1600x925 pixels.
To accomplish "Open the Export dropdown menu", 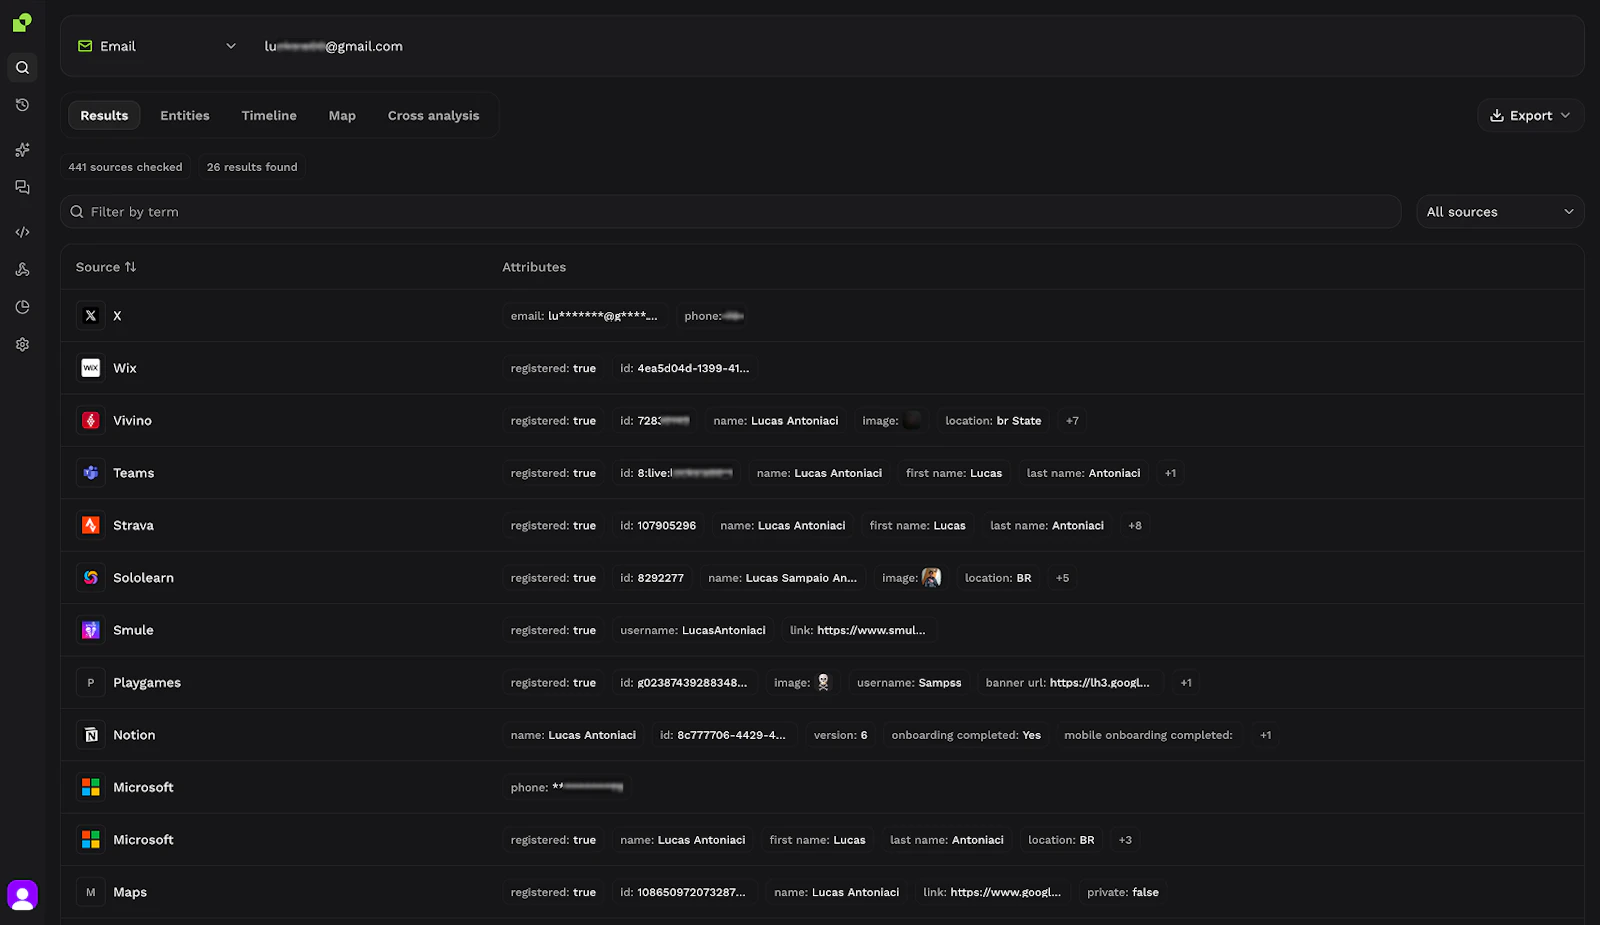I will tap(1530, 116).
